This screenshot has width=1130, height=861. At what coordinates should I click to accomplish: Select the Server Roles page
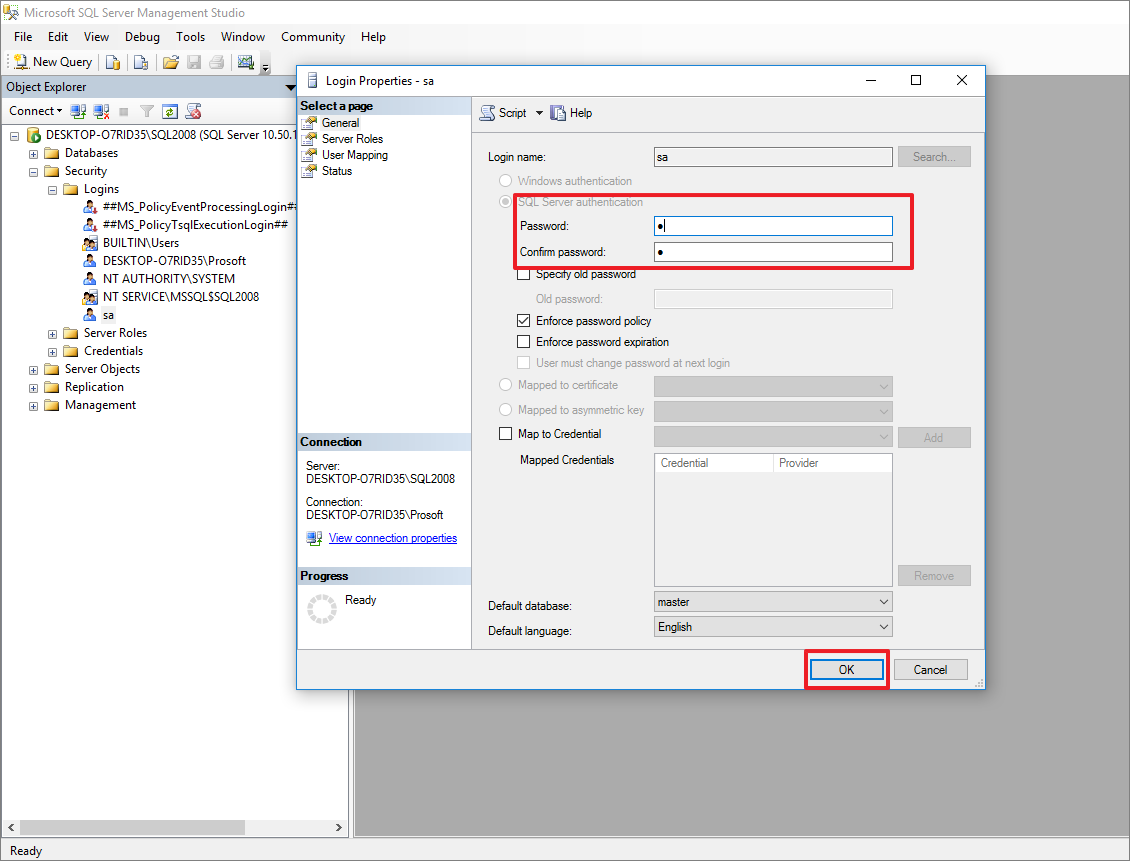(x=352, y=139)
